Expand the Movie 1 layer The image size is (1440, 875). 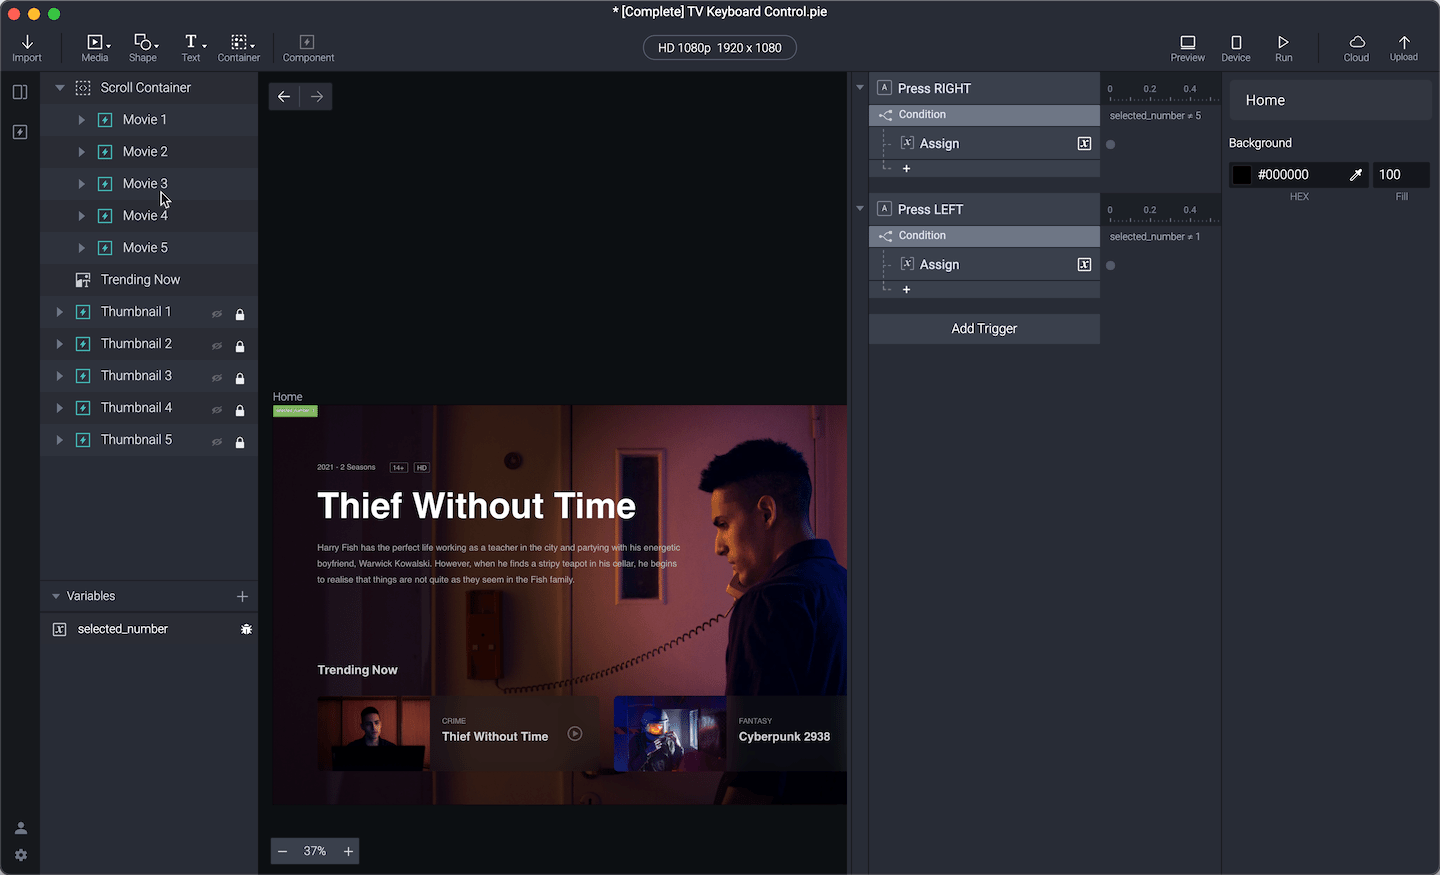click(x=82, y=120)
